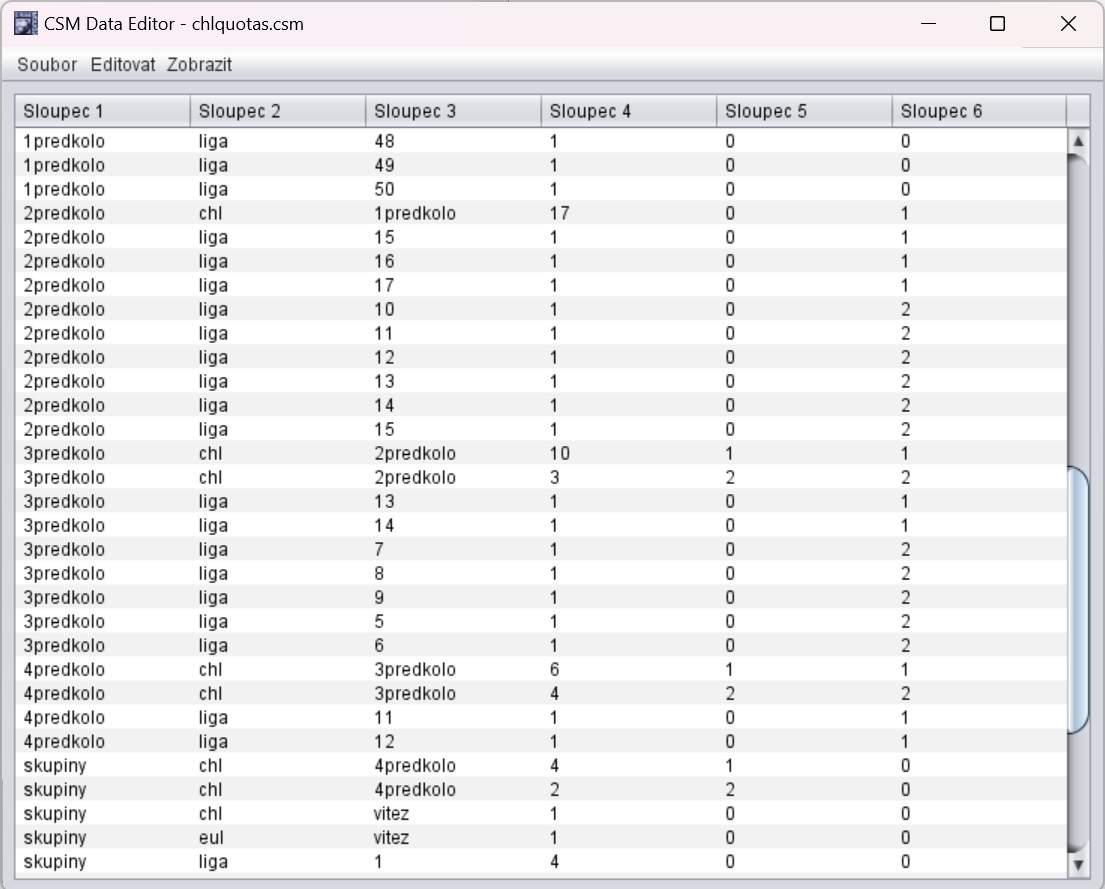Click the CSM Data Editor app icon

click(26, 23)
